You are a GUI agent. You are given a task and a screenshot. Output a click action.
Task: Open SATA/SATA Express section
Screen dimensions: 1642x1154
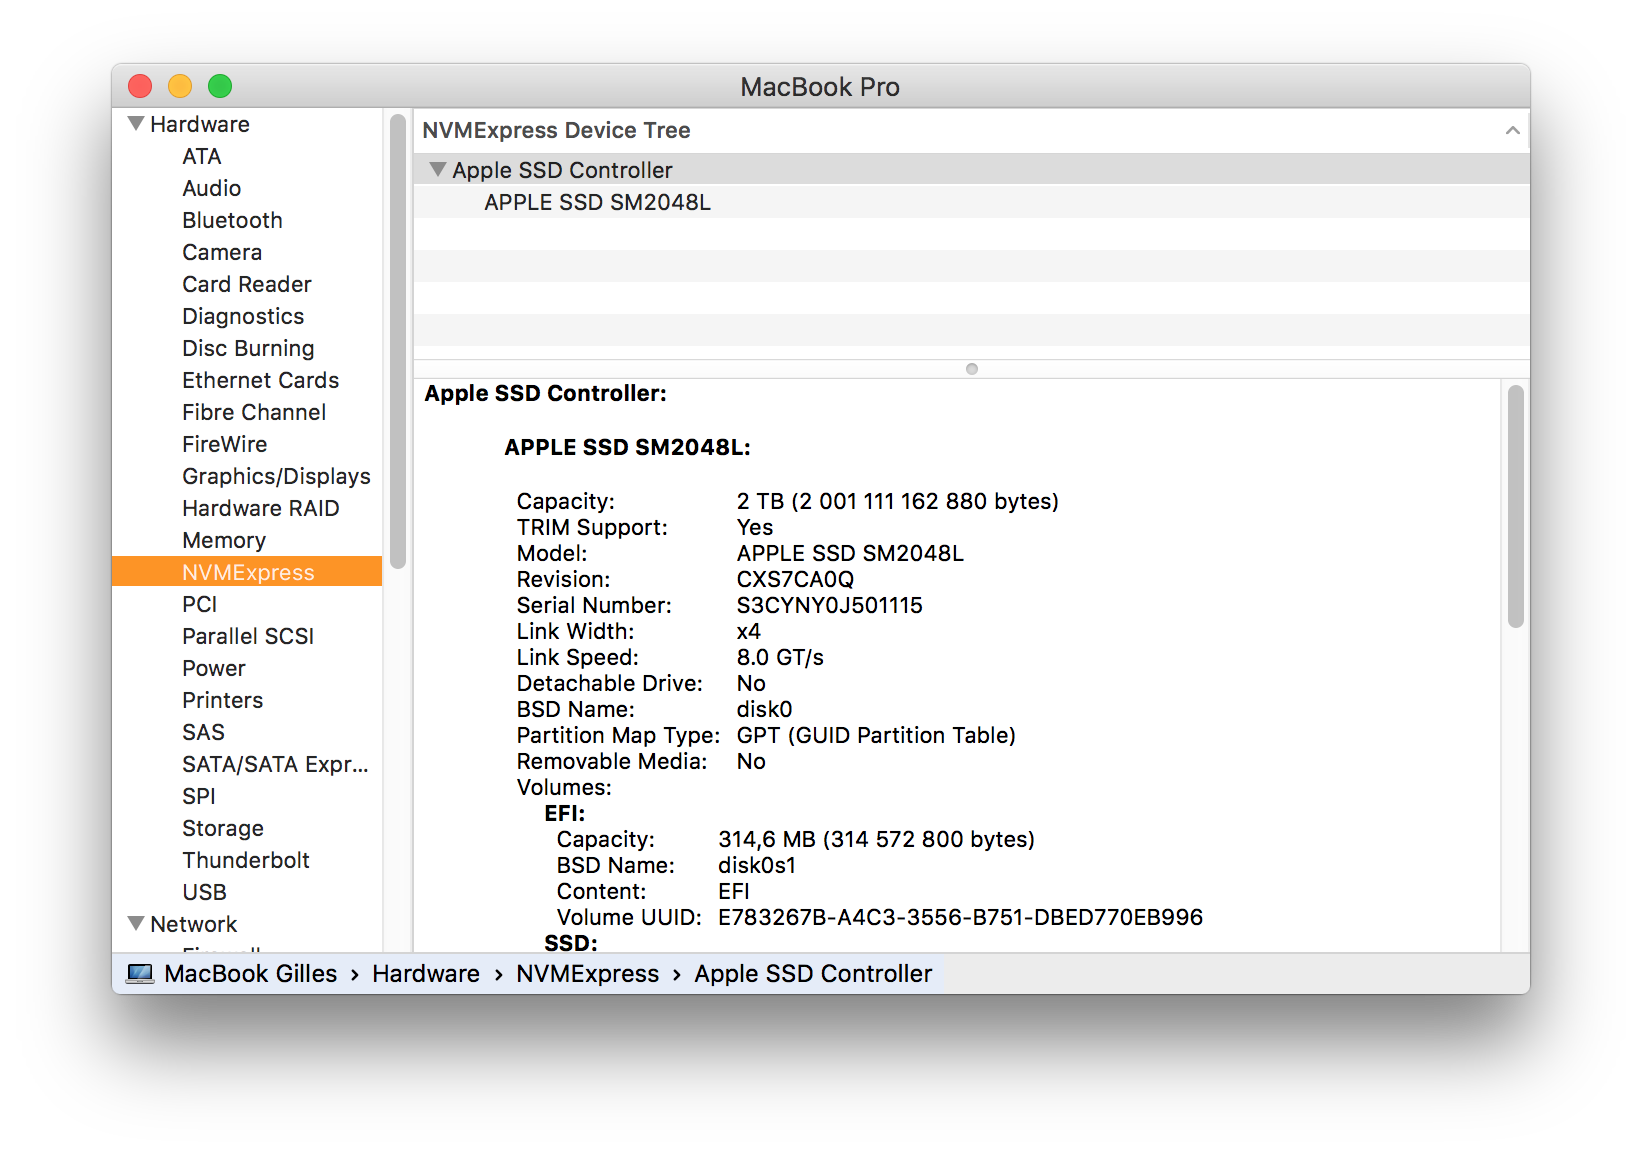pos(275,764)
